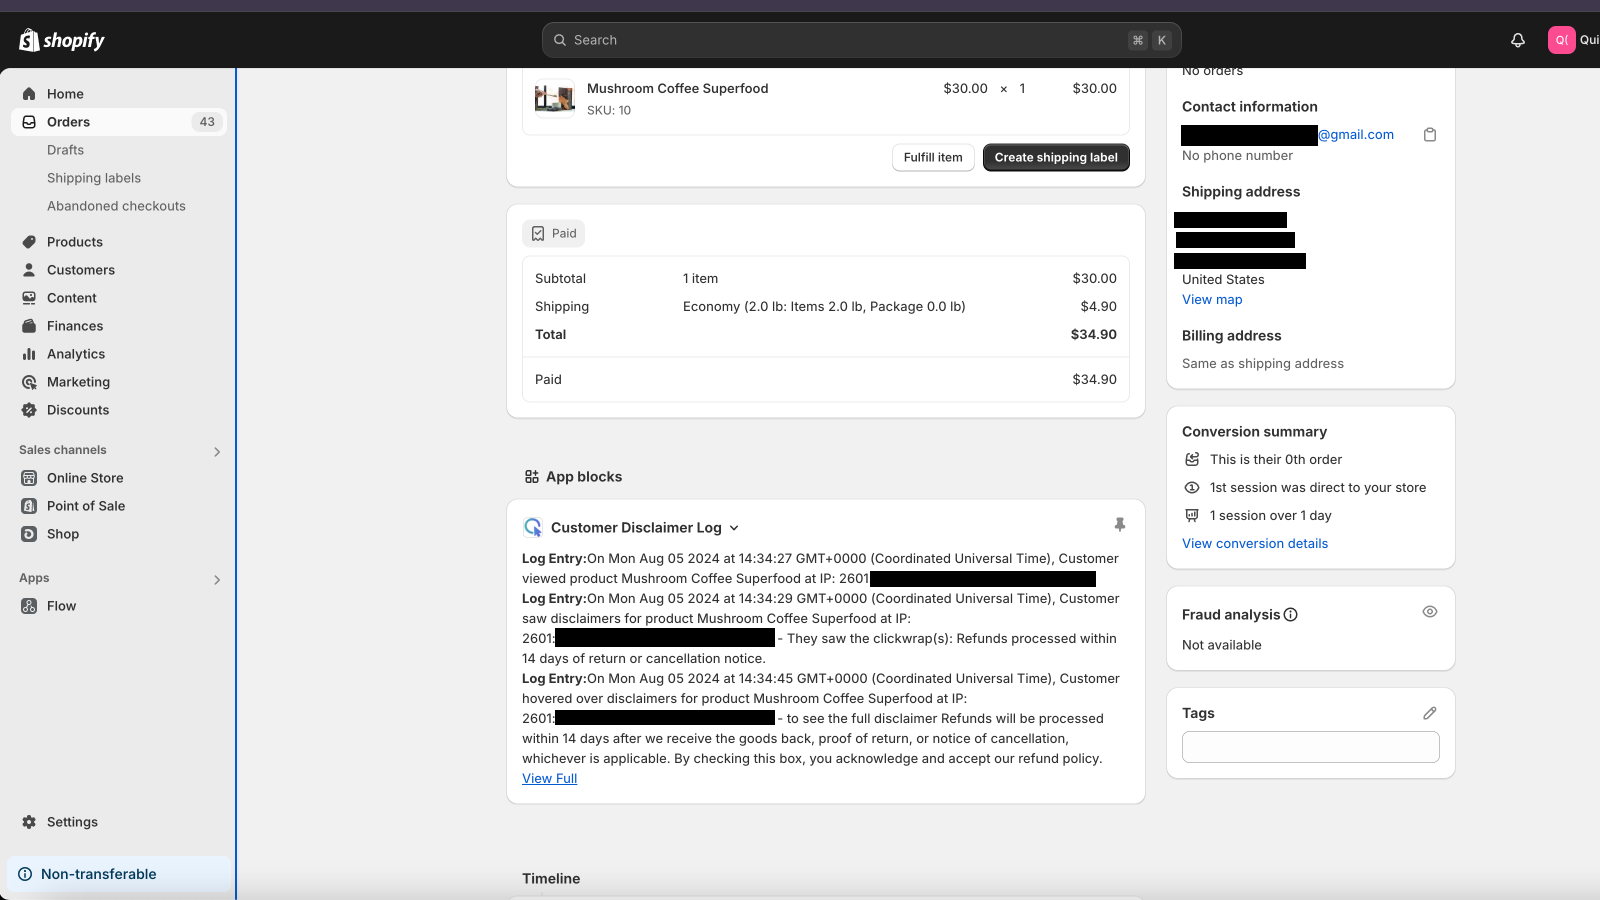Click the App blocks icon
This screenshot has width=1600, height=900.
tap(532, 477)
